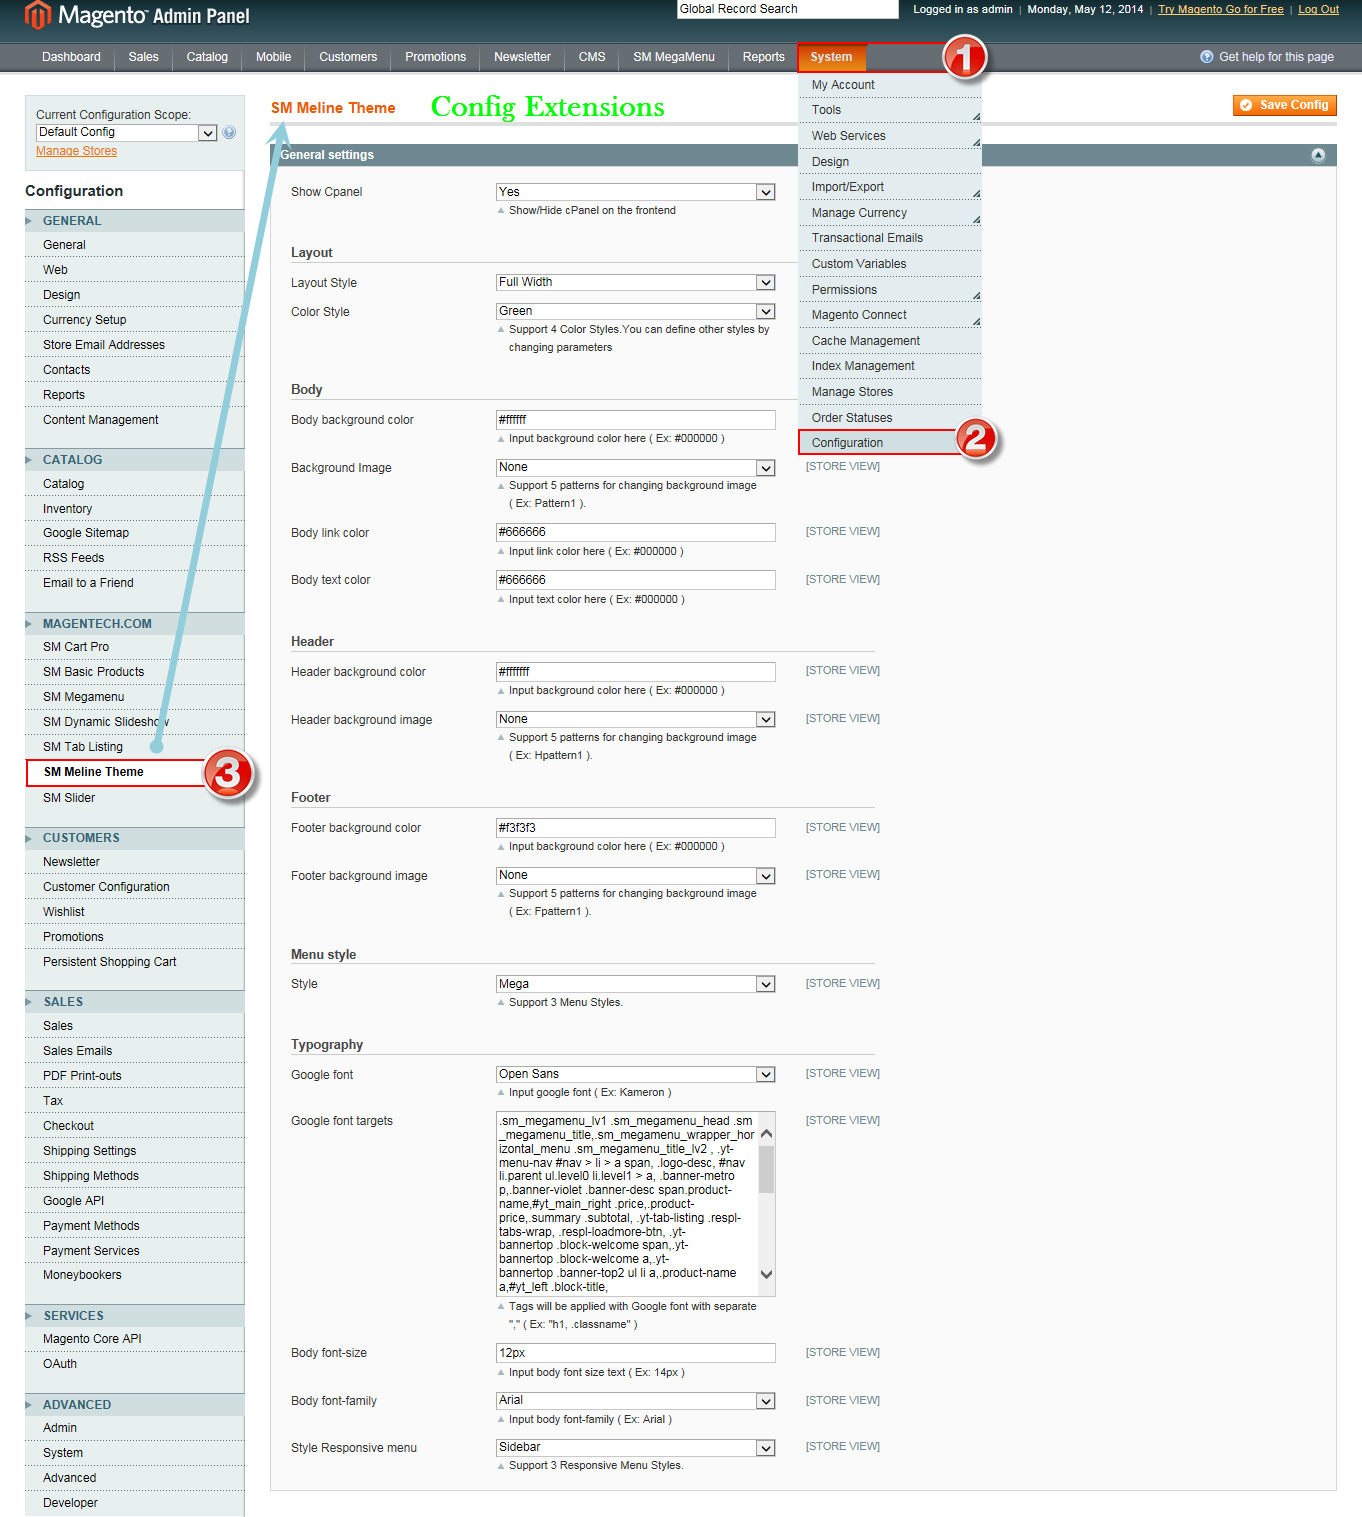Click the Get help for this page link
Screen dimensions: 1362x1517
point(1276,57)
